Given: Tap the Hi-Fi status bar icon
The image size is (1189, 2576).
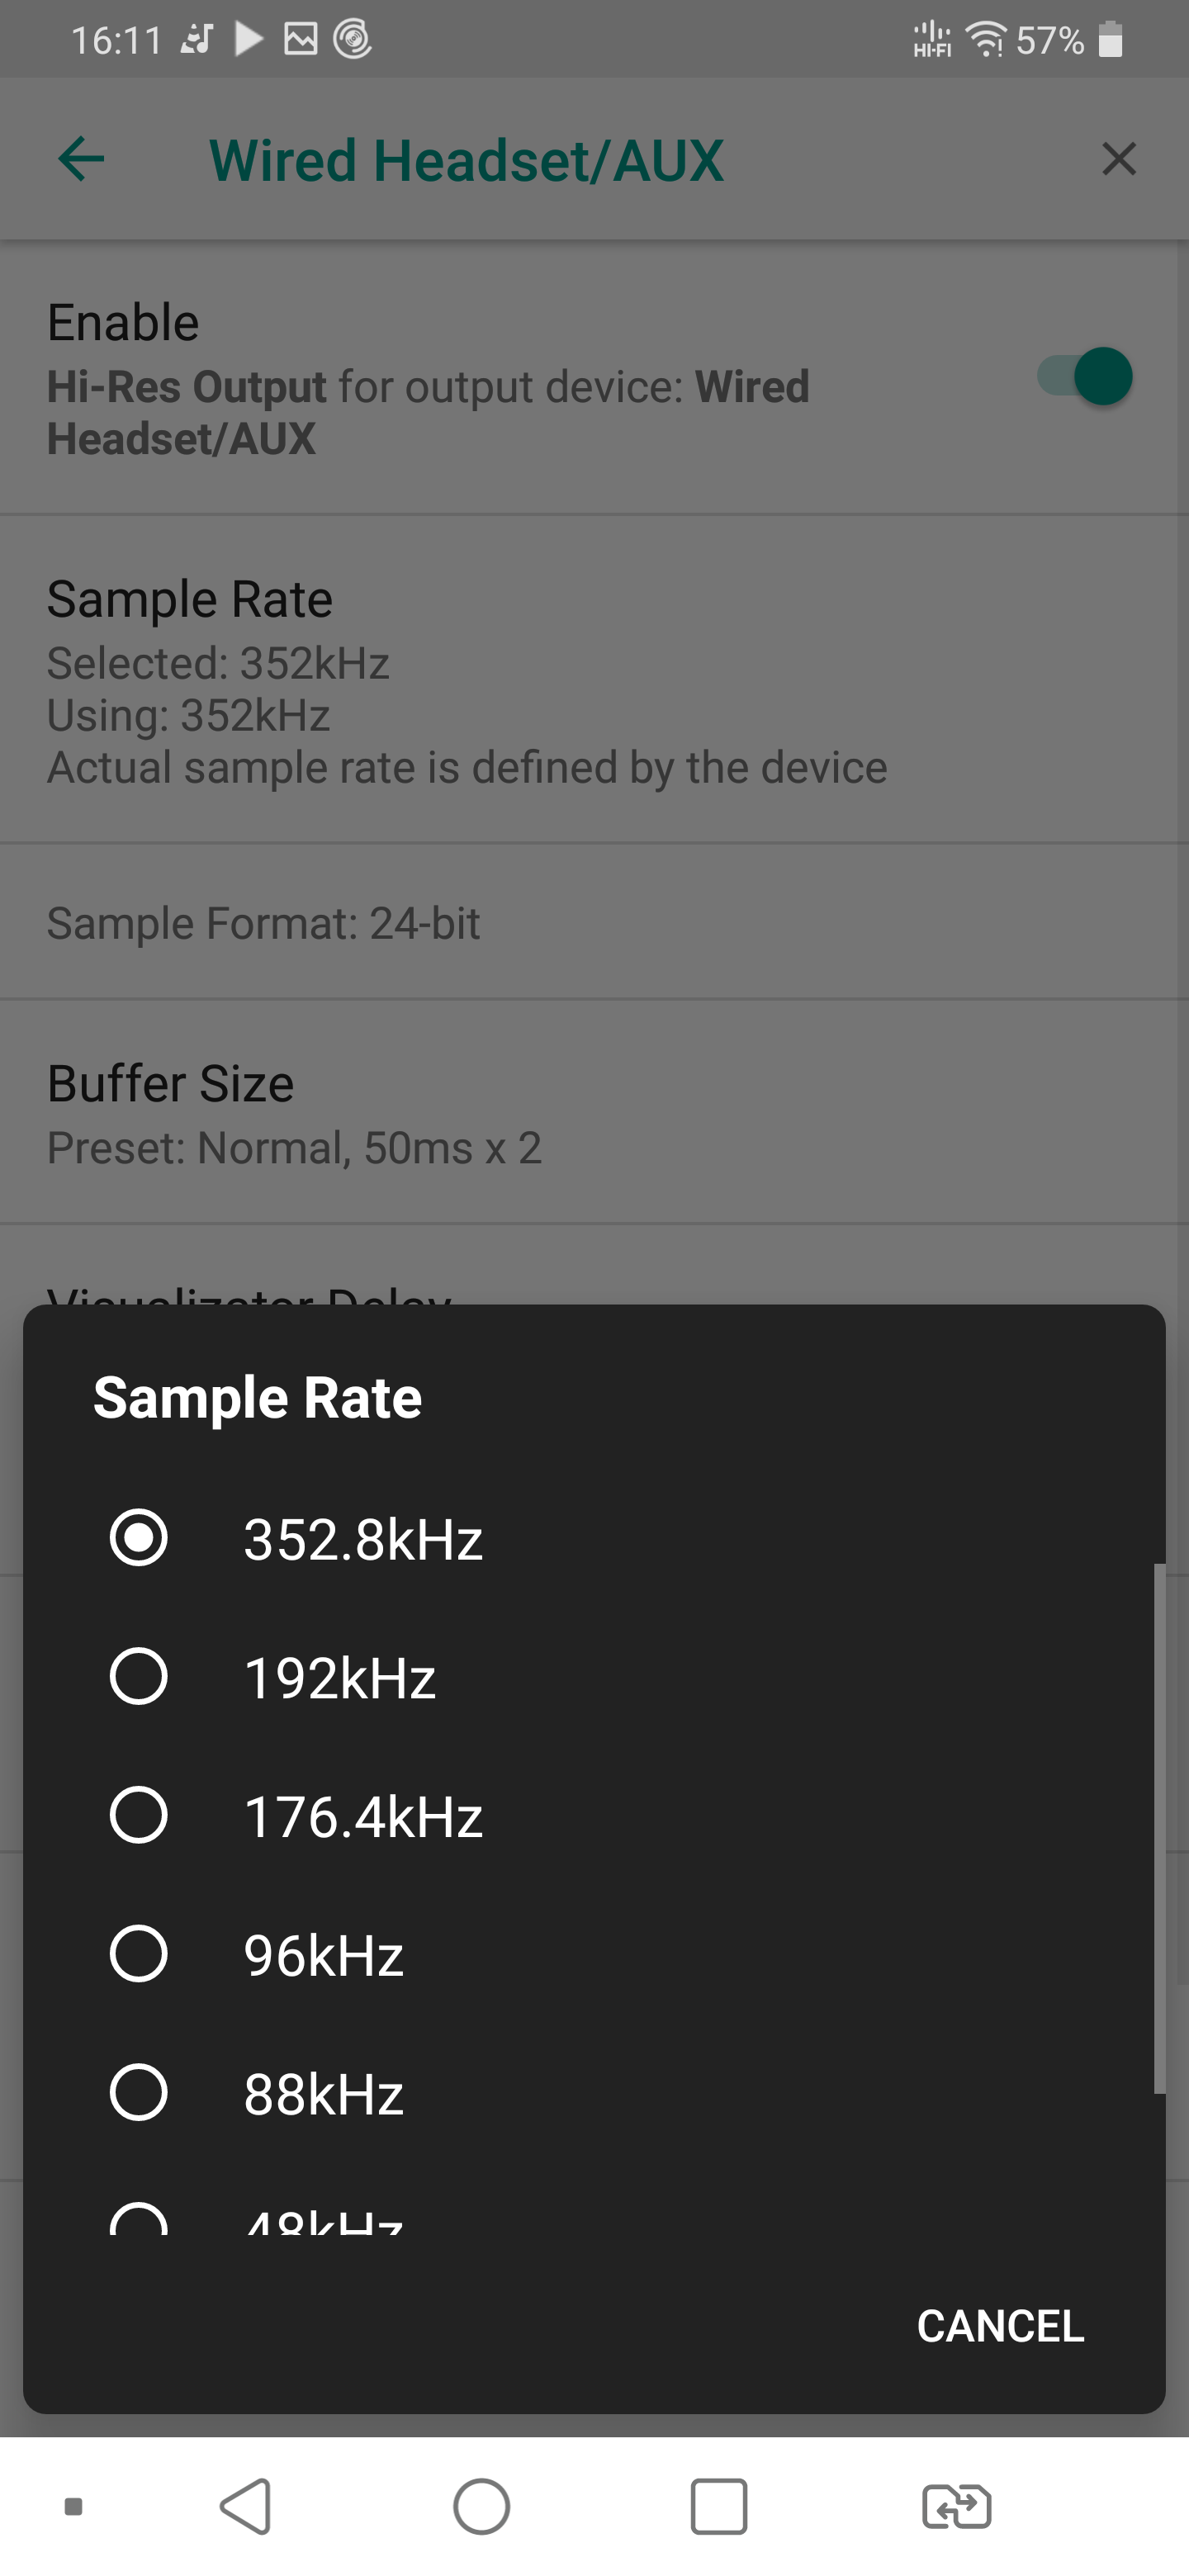Looking at the screenshot, I should [x=932, y=40].
